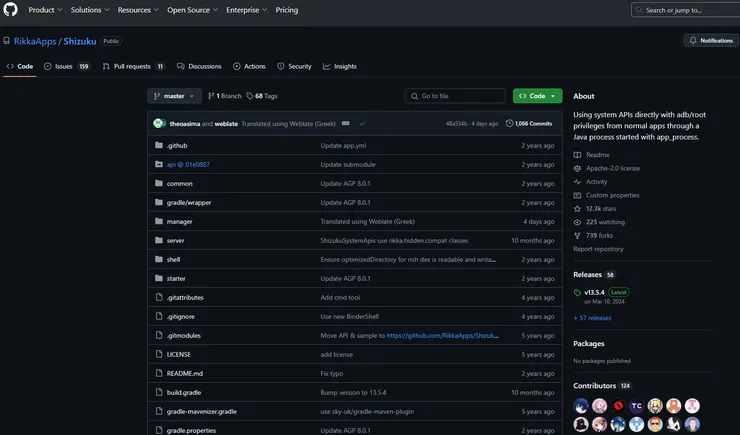Screen dimensions: 740x435
Task: Open the Insights tab
Action: [x=339, y=67]
